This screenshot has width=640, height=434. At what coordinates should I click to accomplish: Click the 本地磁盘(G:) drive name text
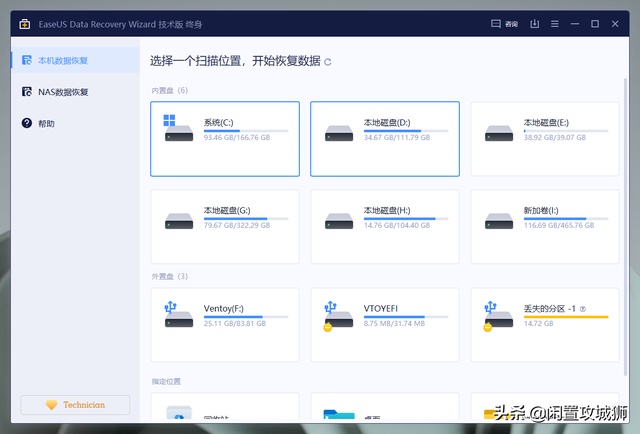(x=227, y=210)
